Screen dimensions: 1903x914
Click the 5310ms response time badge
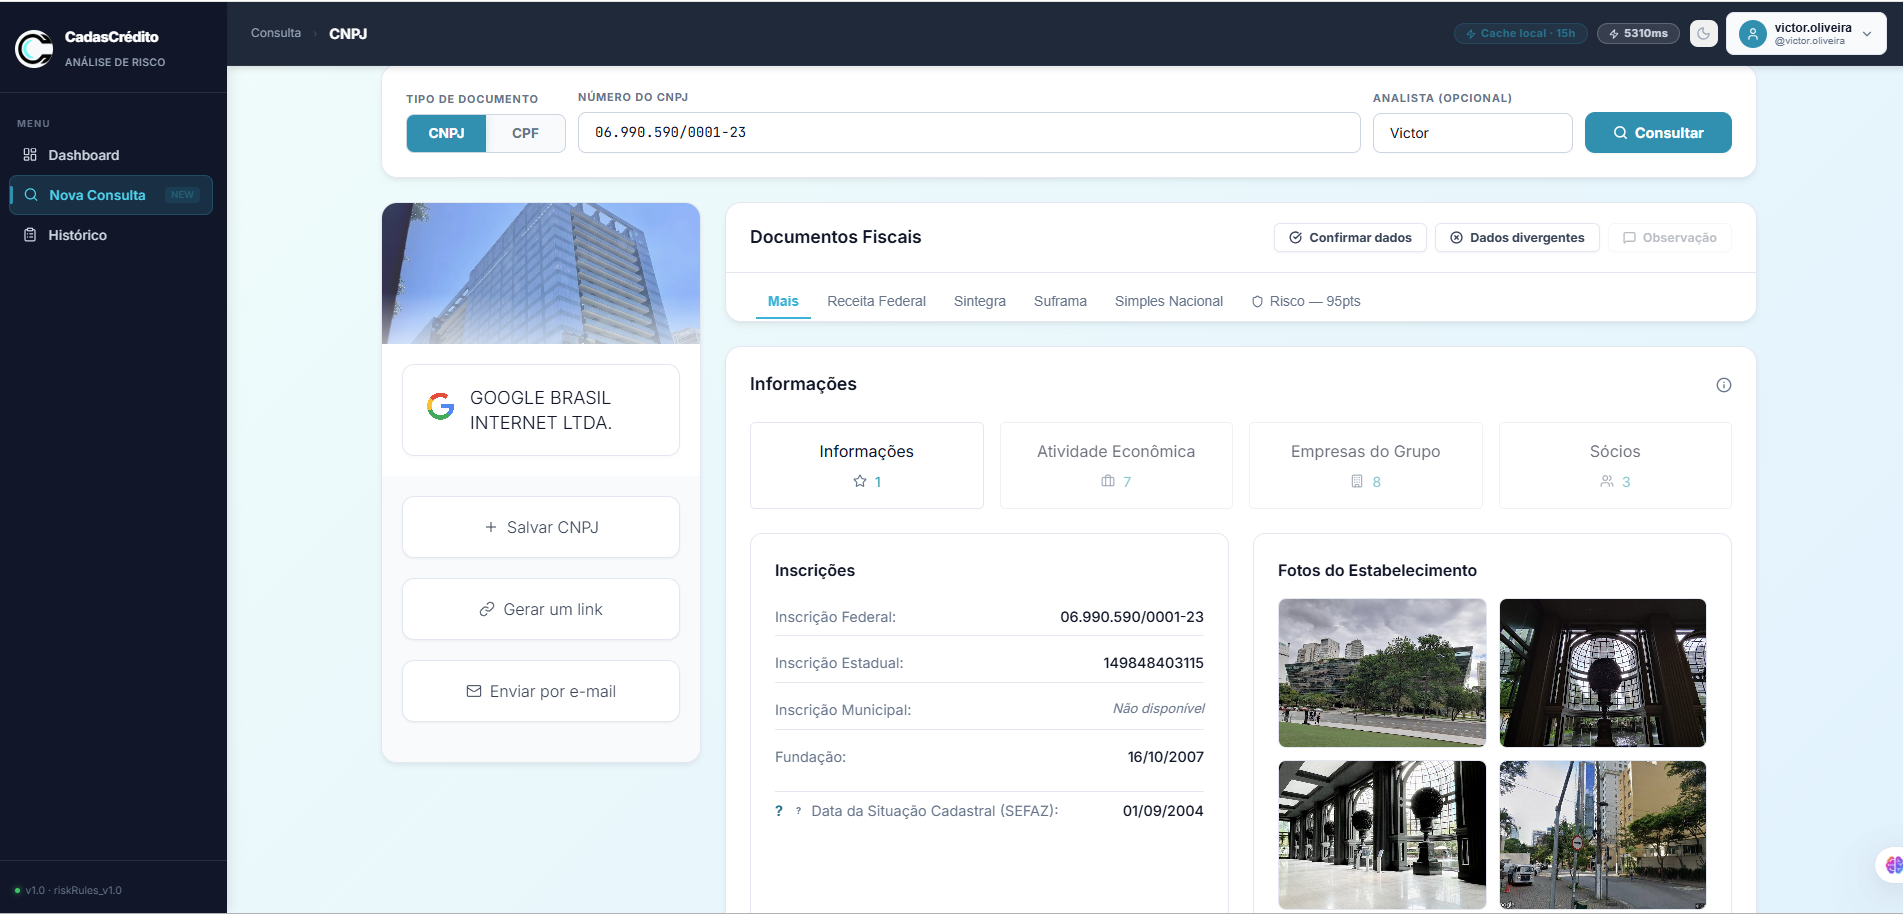click(x=1638, y=34)
